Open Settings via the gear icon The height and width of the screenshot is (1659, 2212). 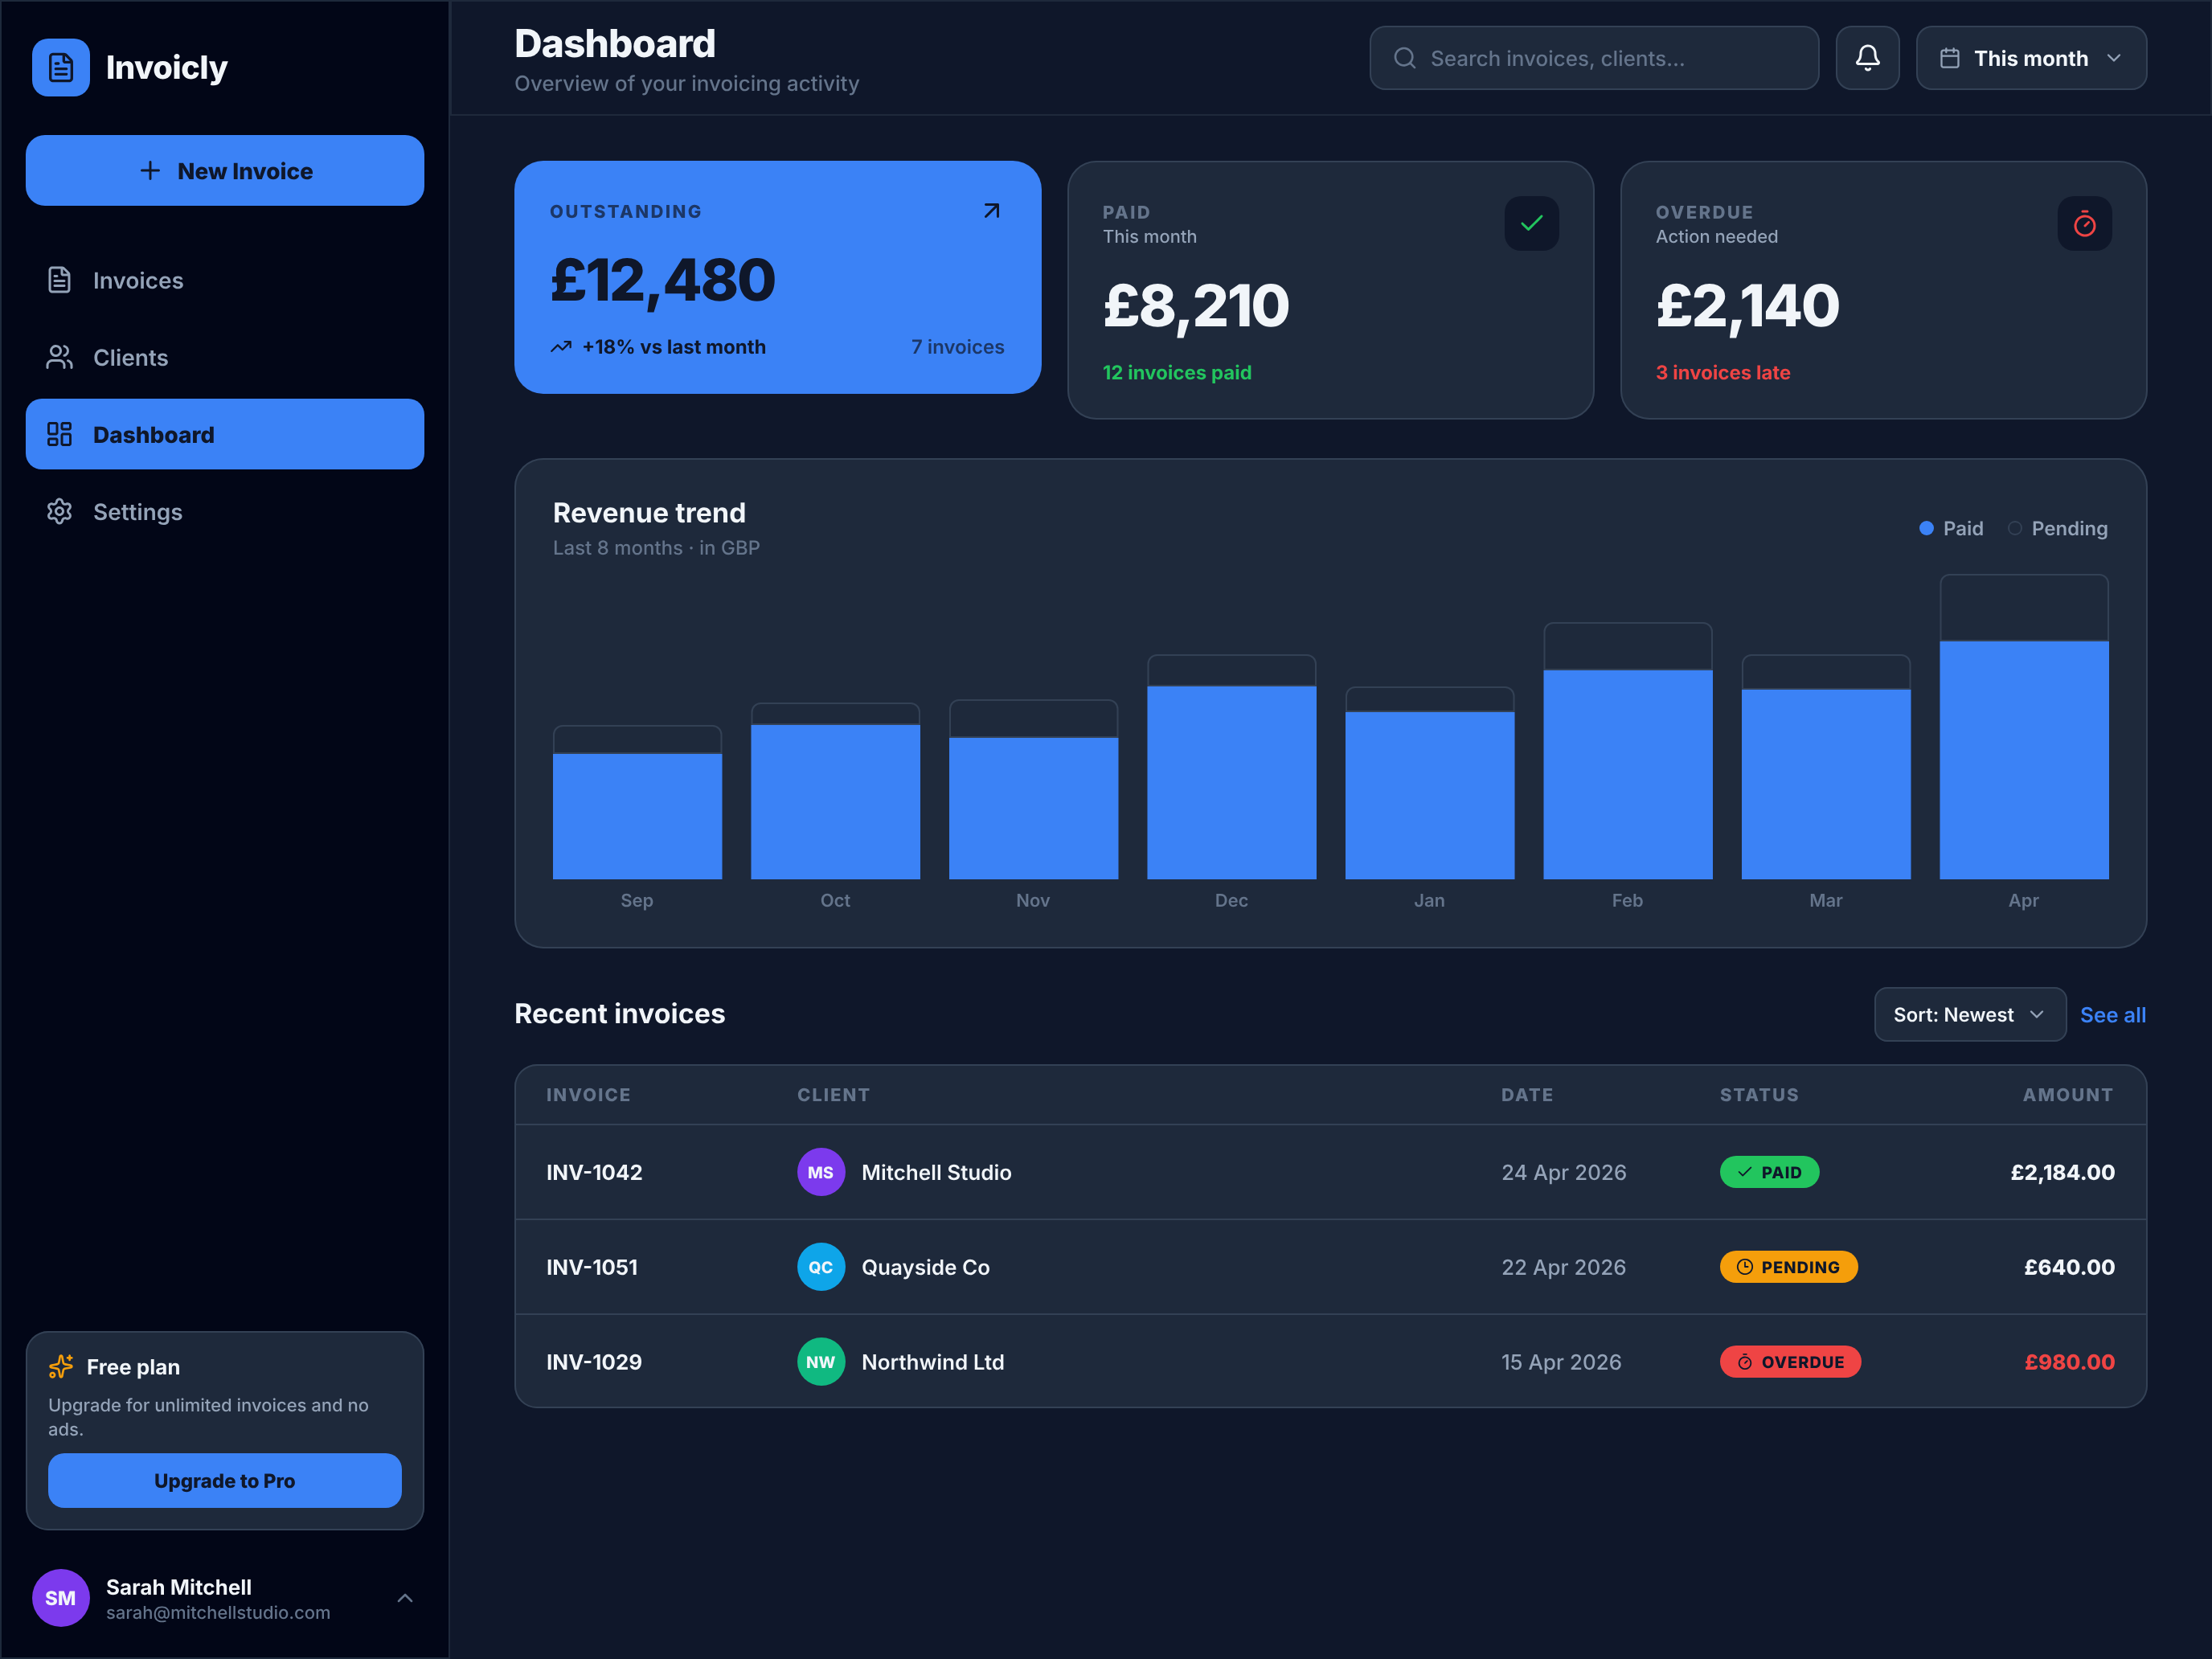(x=60, y=511)
